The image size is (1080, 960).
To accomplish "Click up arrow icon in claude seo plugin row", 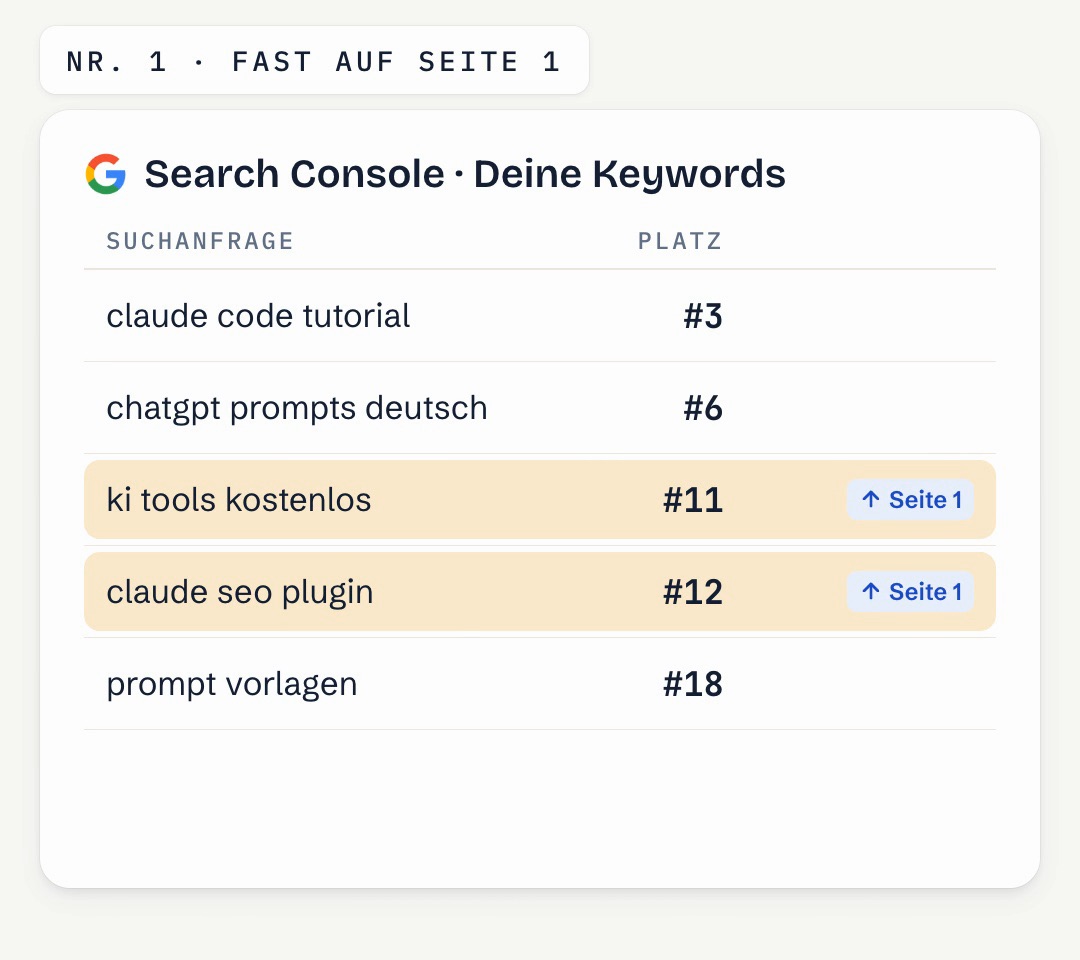I will 871,592.
